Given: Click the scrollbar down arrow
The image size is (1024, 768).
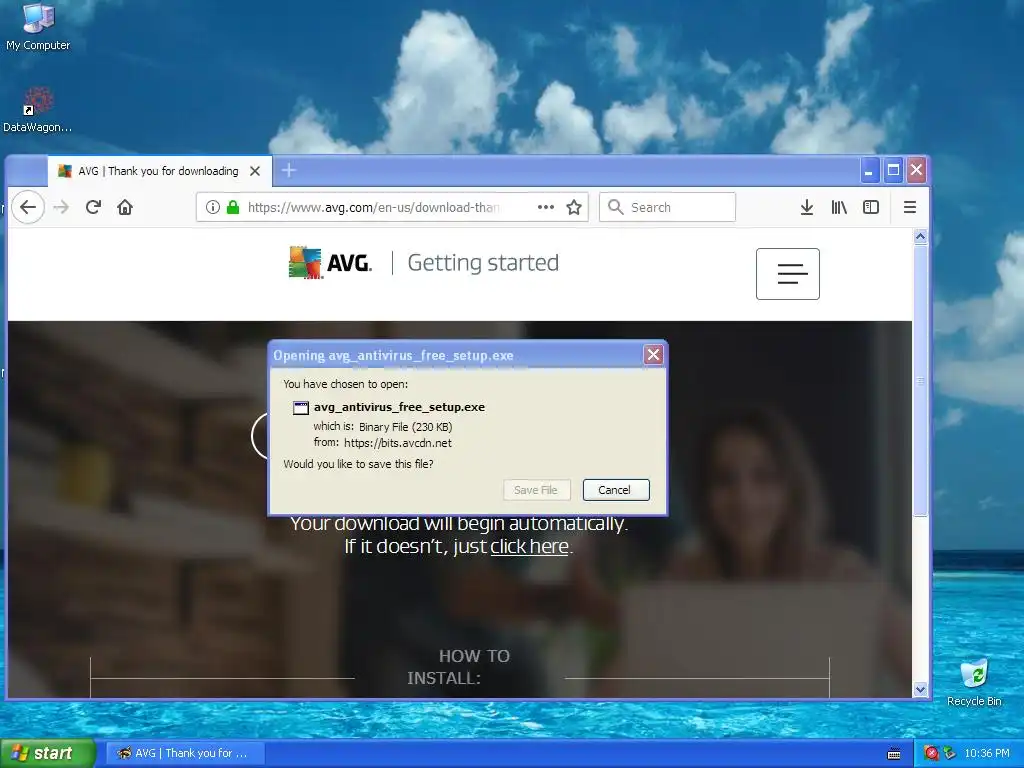Looking at the screenshot, I should click(920, 689).
